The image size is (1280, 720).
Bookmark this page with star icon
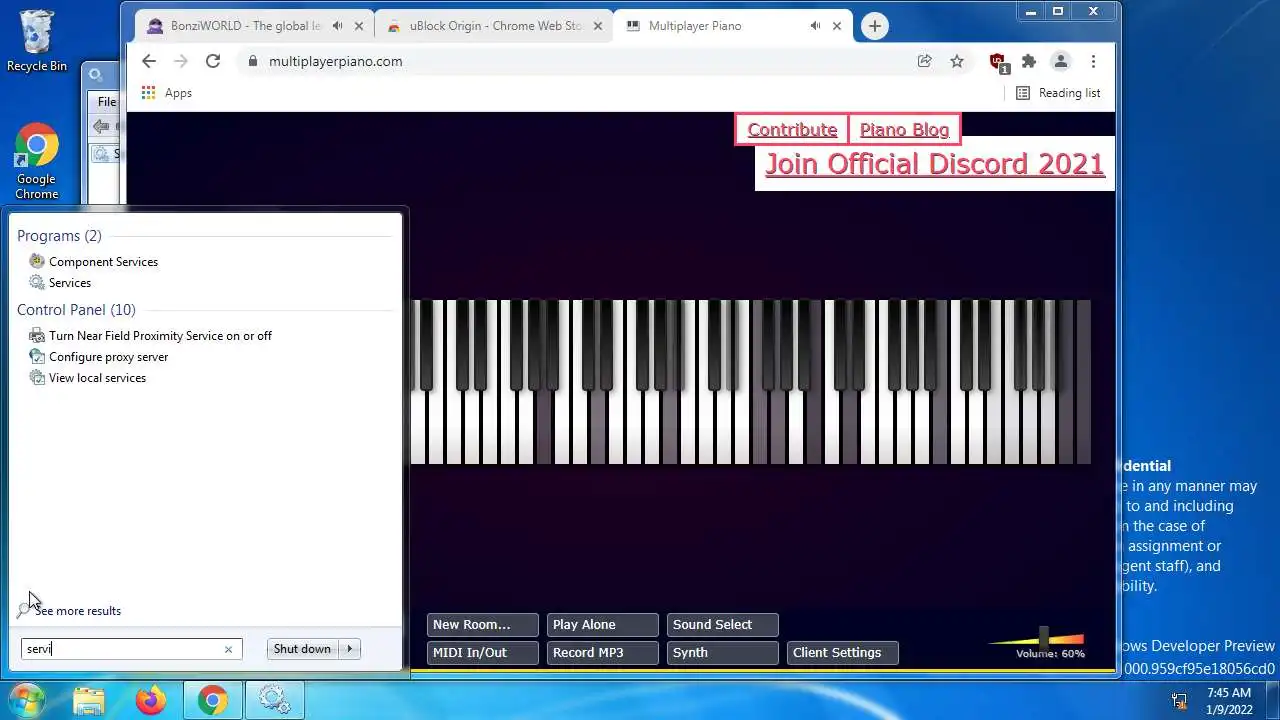957,61
